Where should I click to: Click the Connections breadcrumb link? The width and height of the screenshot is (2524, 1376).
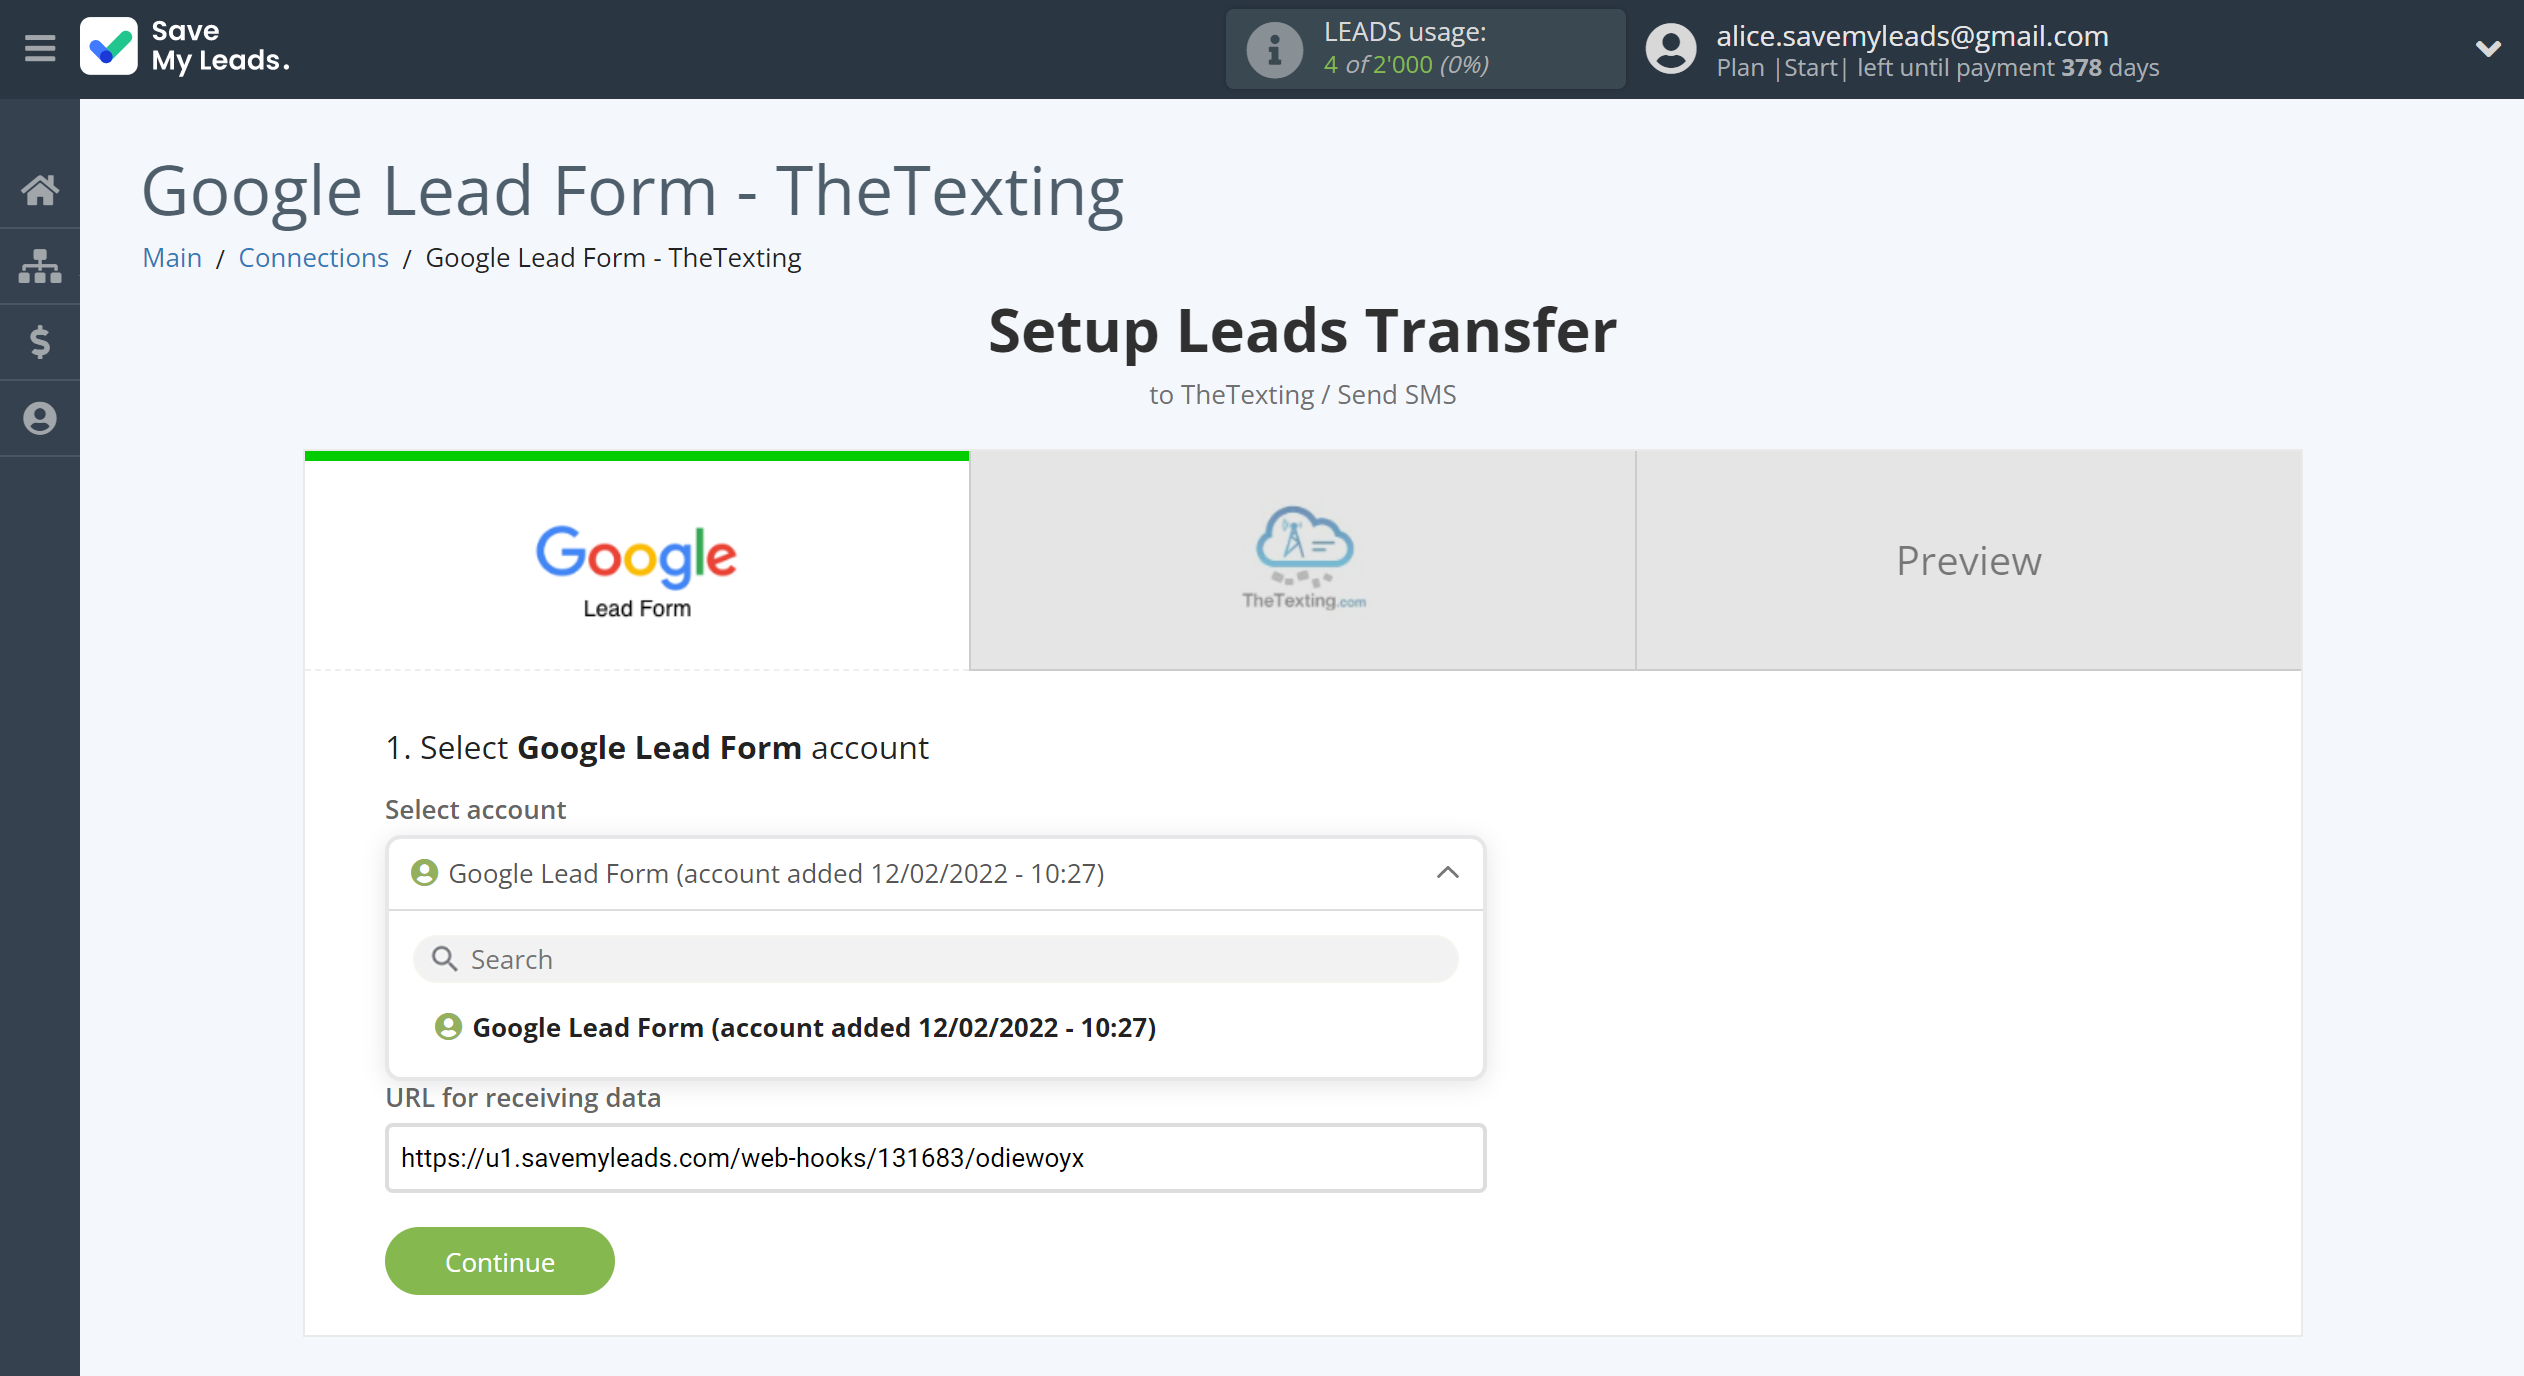[x=313, y=256]
